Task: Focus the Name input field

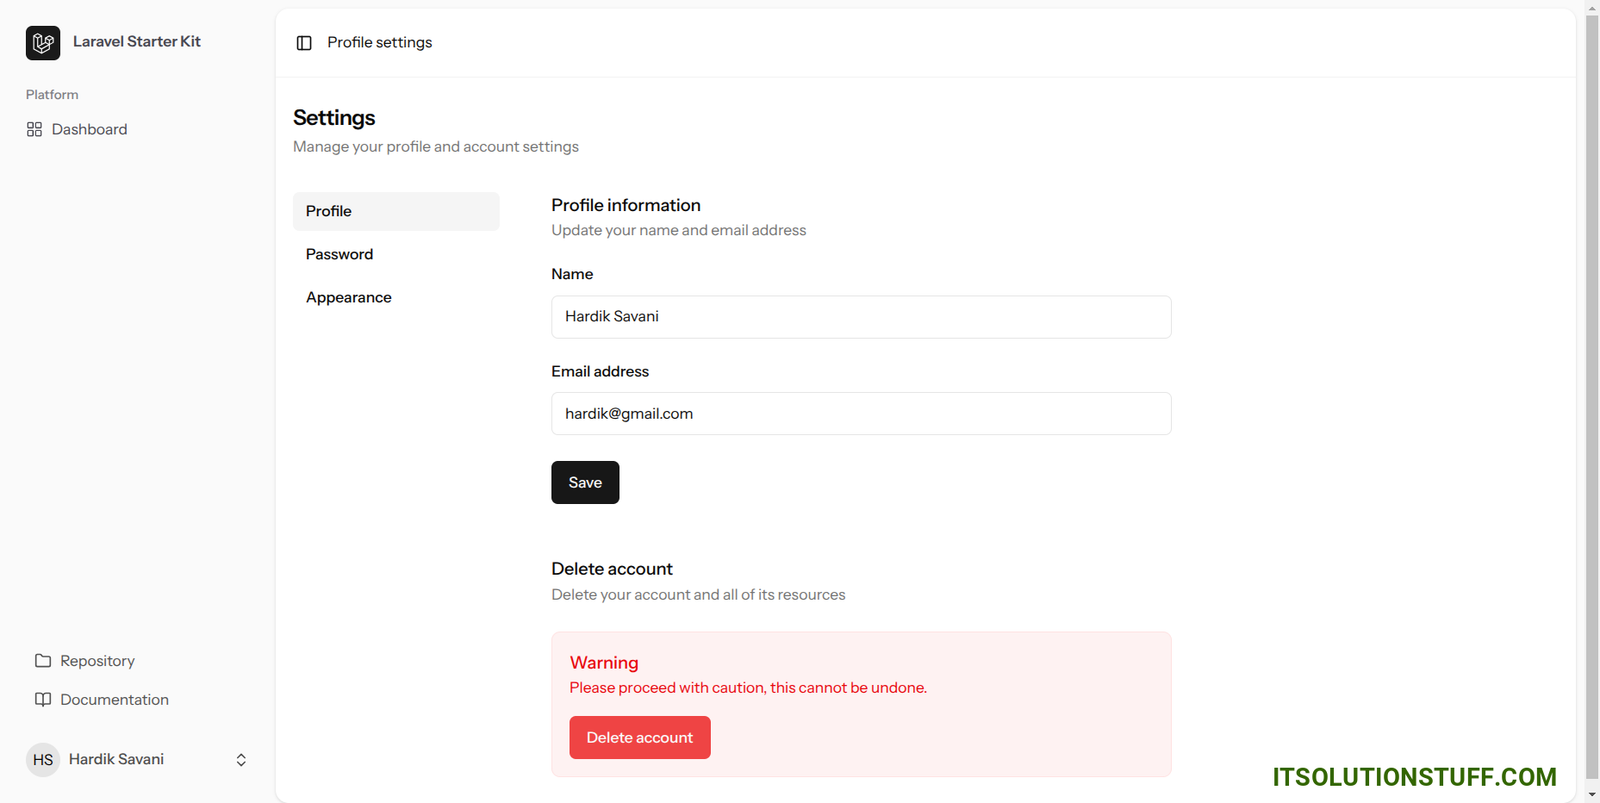Action: pos(861,317)
